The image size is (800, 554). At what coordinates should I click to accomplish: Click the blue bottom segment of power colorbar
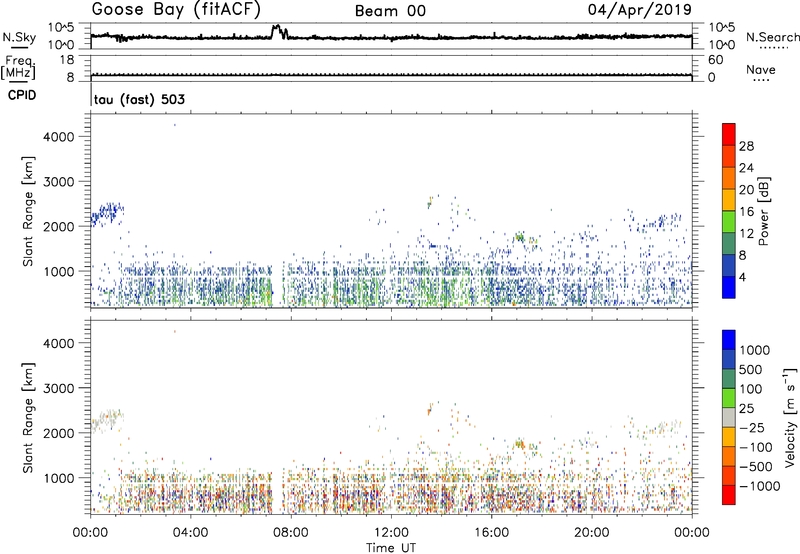[x=729, y=287]
